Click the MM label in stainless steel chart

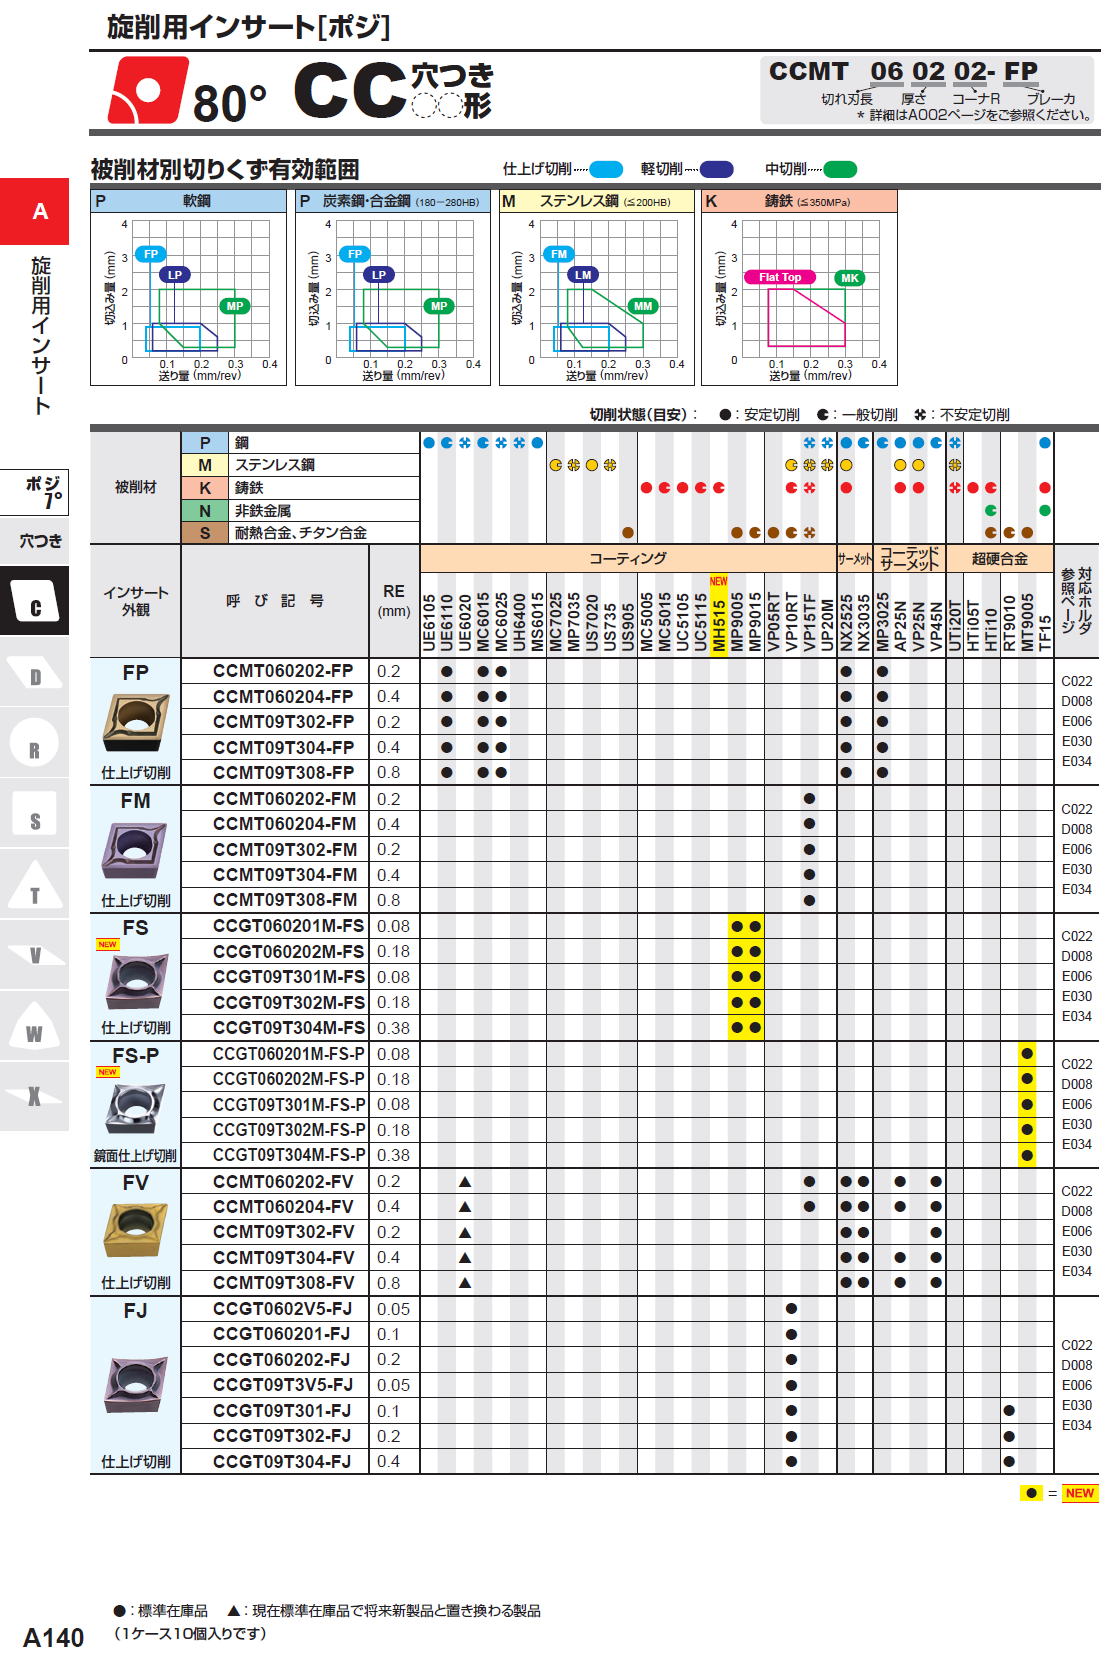642,306
